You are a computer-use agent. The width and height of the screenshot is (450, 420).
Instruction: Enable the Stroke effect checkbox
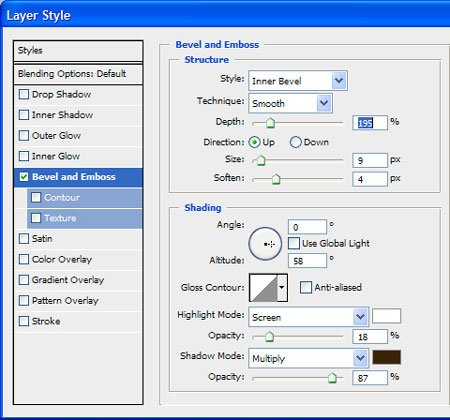tap(24, 321)
